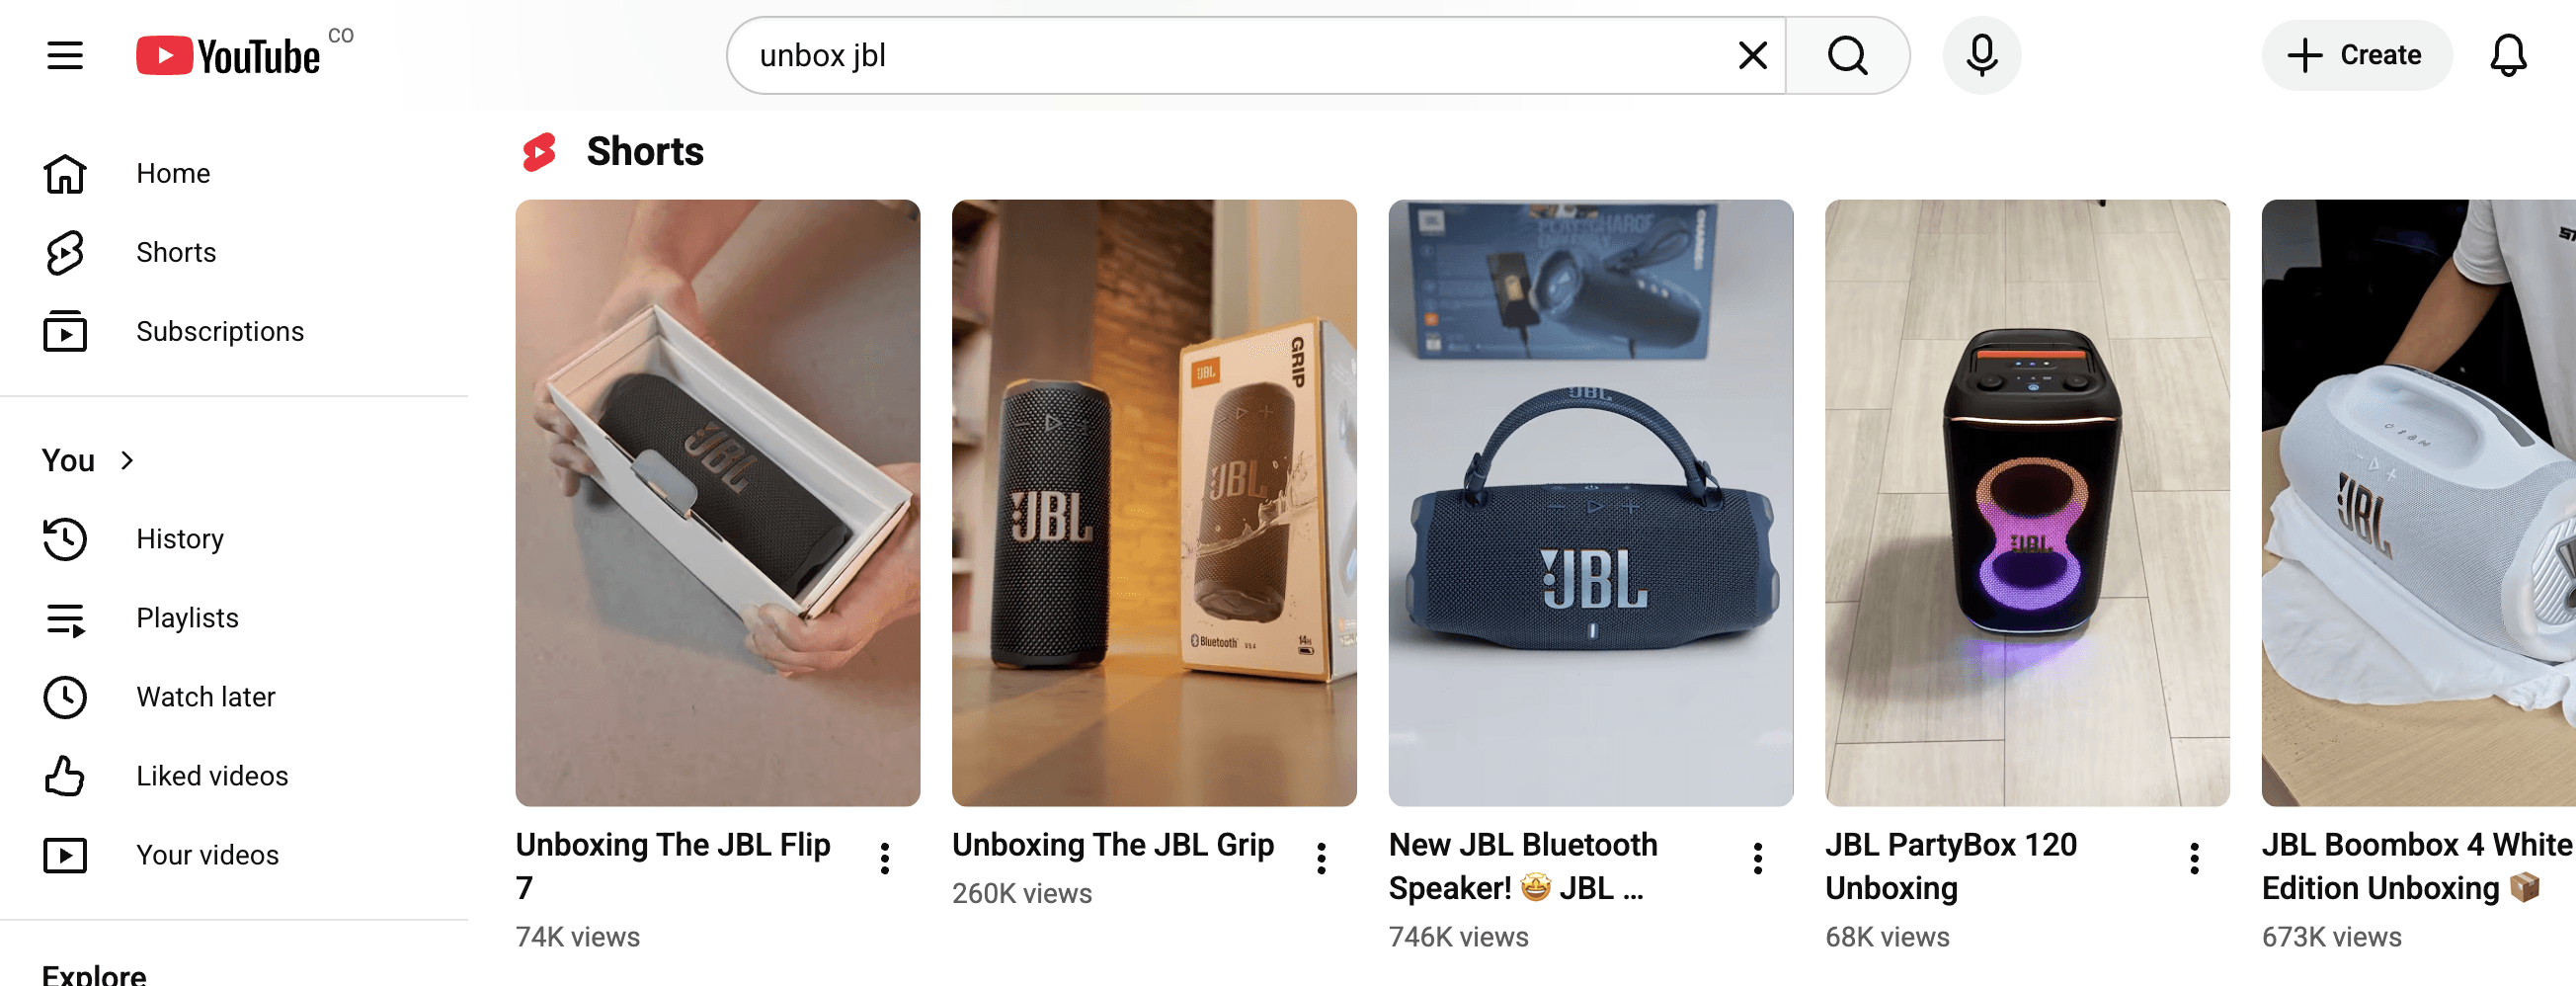This screenshot has height=986, width=2576.
Task: Open the hamburger guide menu
Action: (x=65, y=55)
